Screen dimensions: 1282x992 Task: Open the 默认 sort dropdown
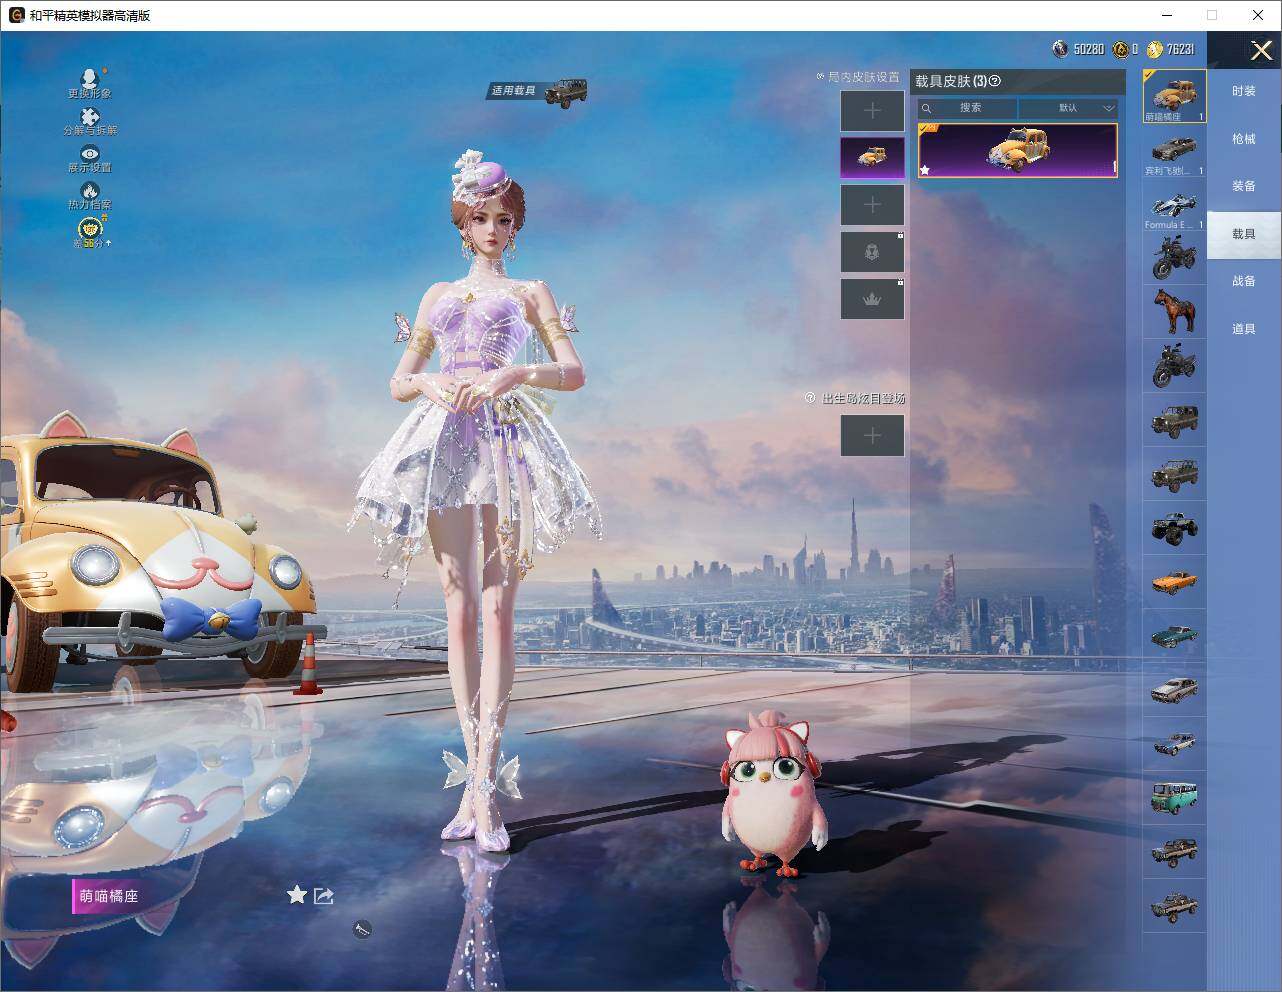point(1068,107)
